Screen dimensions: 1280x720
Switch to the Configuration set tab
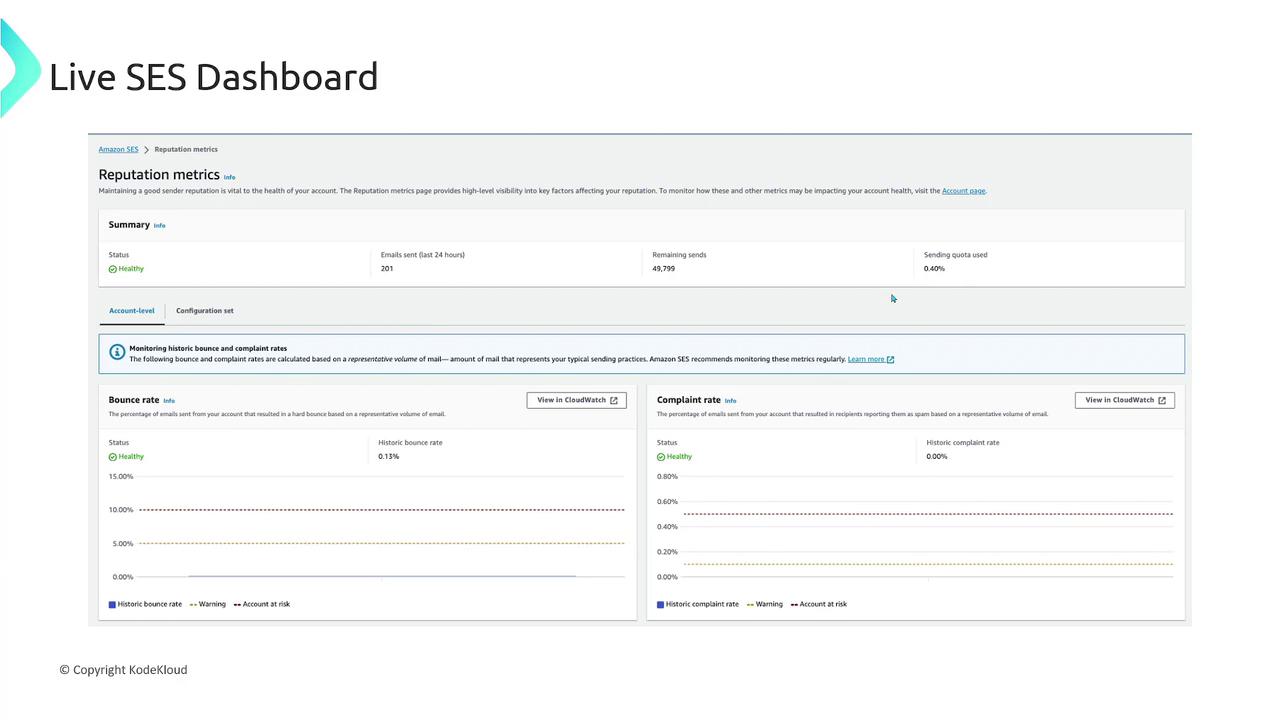tap(204, 311)
